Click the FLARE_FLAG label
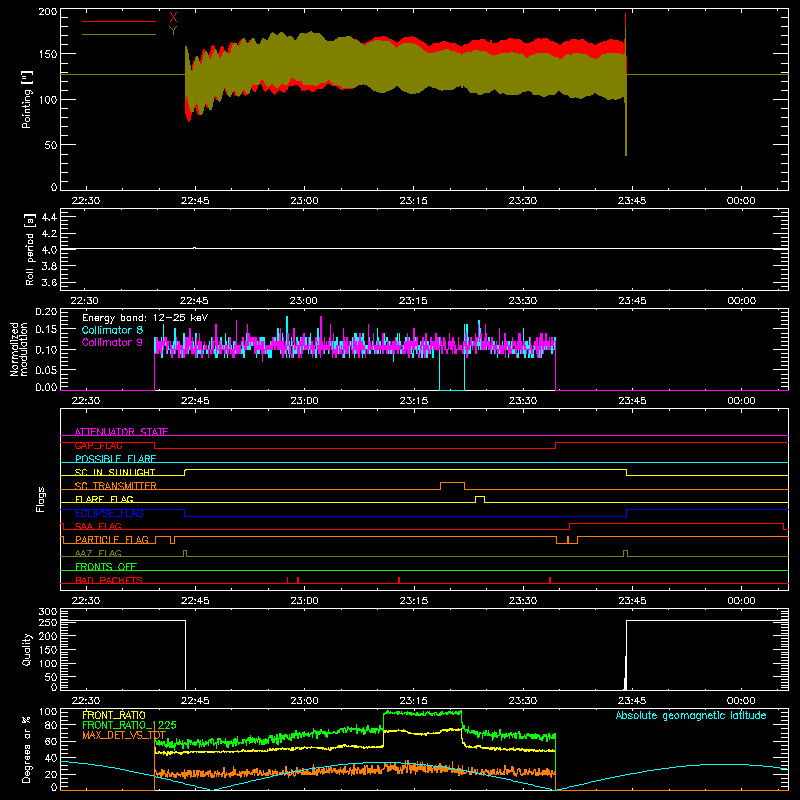The image size is (800, 800). pos(104,499)
